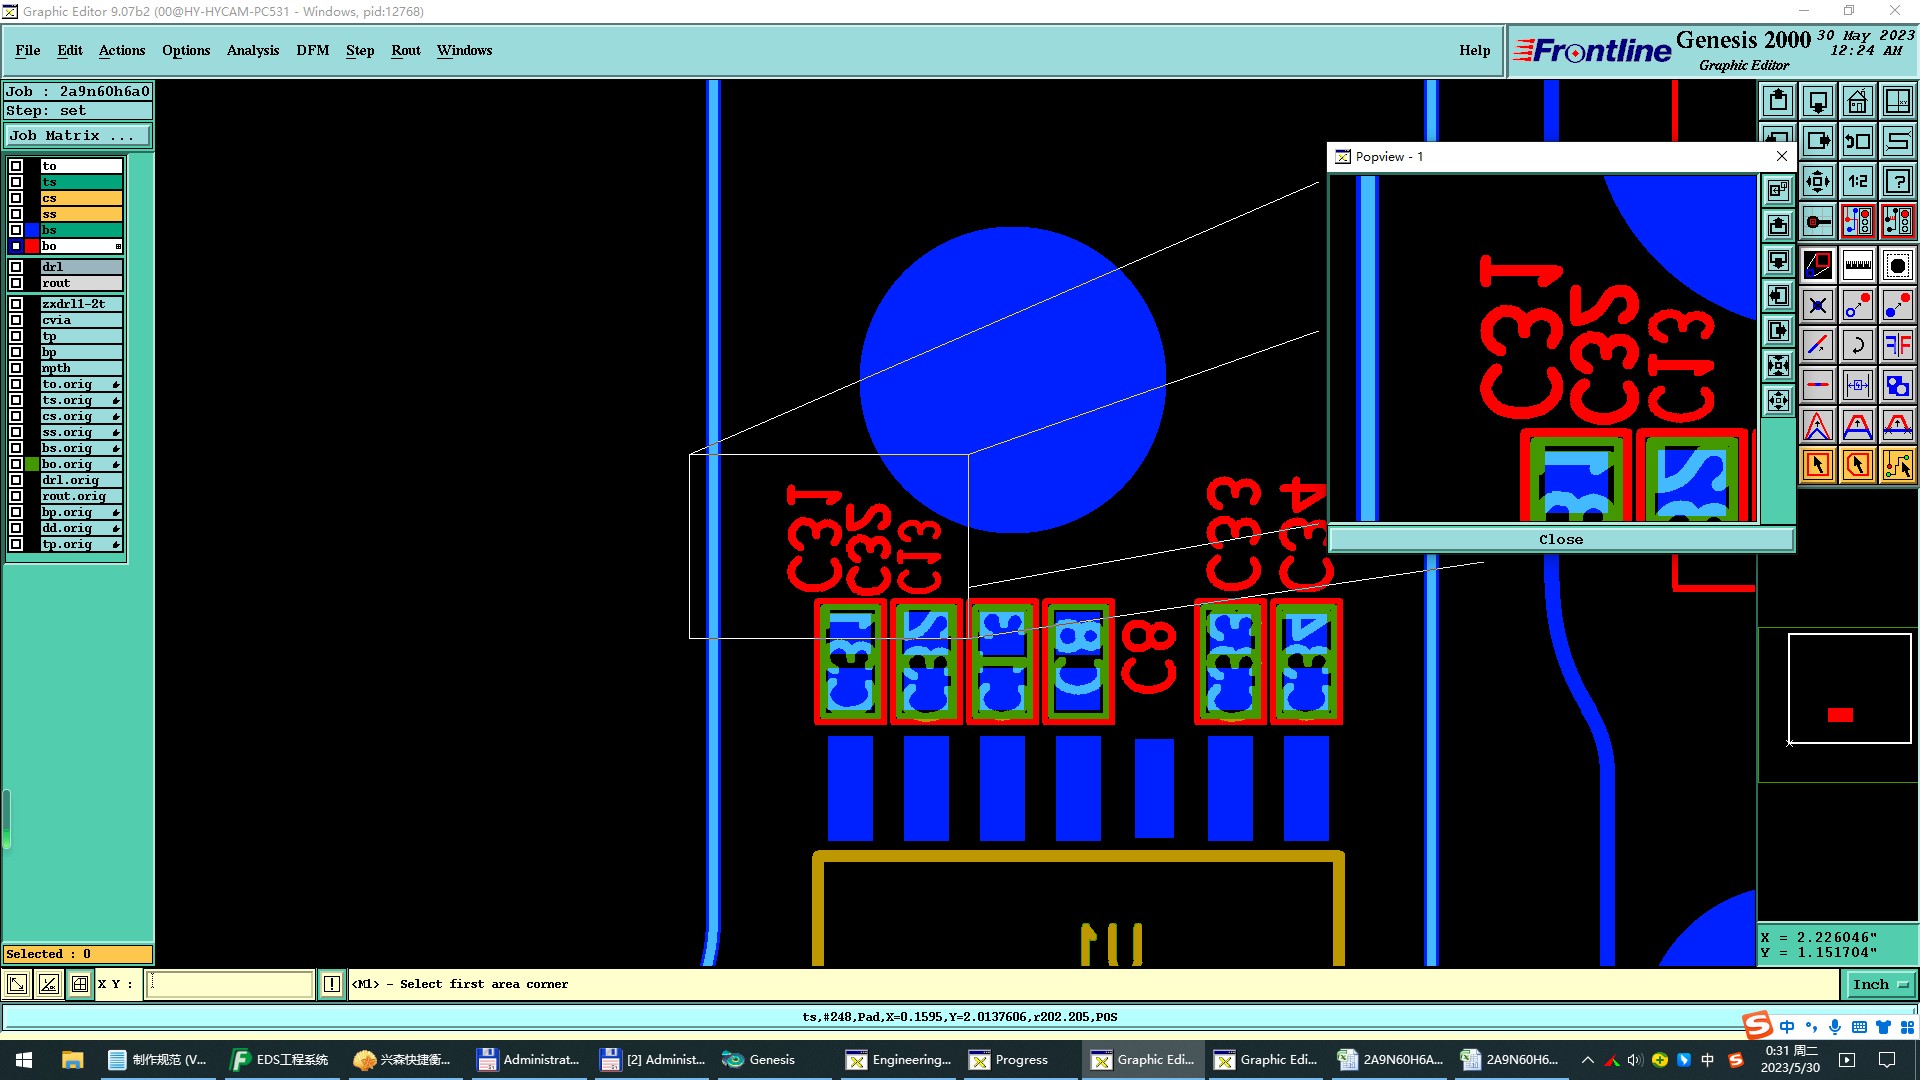Viewport: 1920px width, 1080px height.
Task: Toggle the checkbox for layer bo.orig
Action: tap(16, 464)
